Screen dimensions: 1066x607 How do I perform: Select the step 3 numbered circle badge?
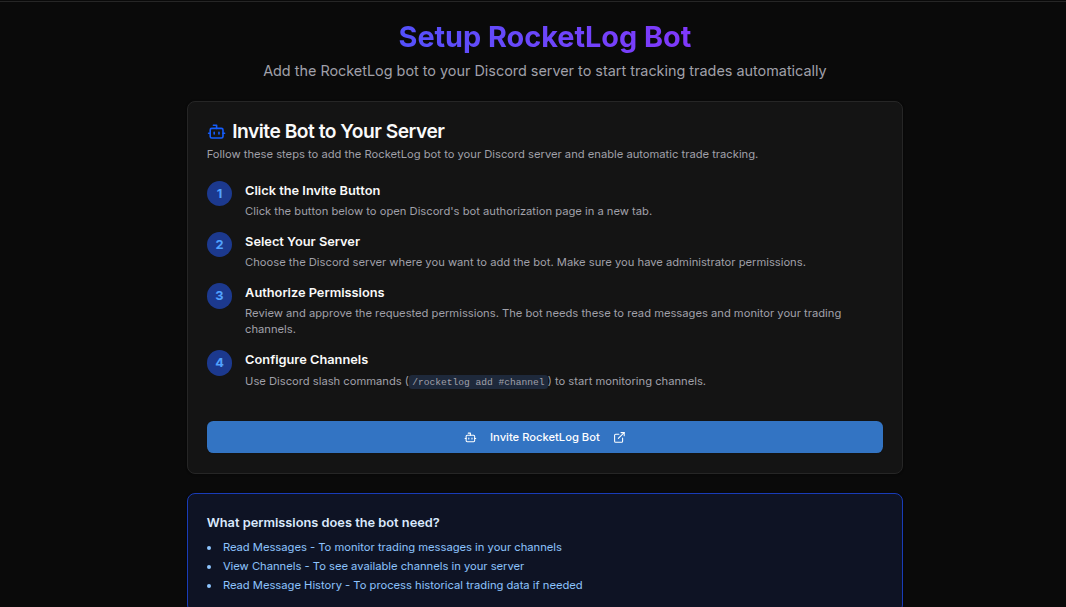(219, 295)
